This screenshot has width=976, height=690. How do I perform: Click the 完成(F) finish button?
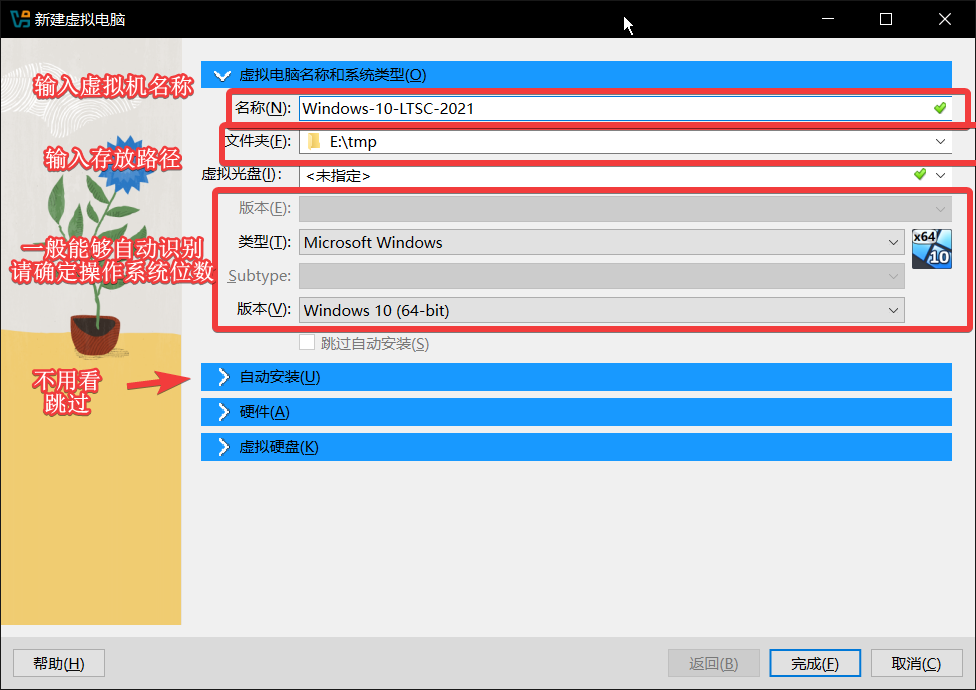(x=813, y=663)
